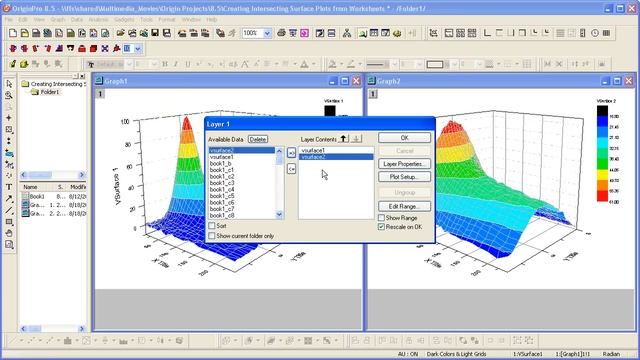Select the Line drawing tool
This screenshot has height=360, width=640.
pos(9,210)
